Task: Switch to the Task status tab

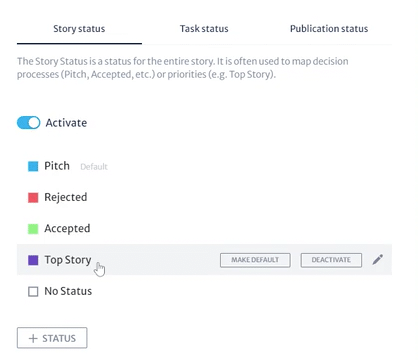Action: tap(204, 29)
